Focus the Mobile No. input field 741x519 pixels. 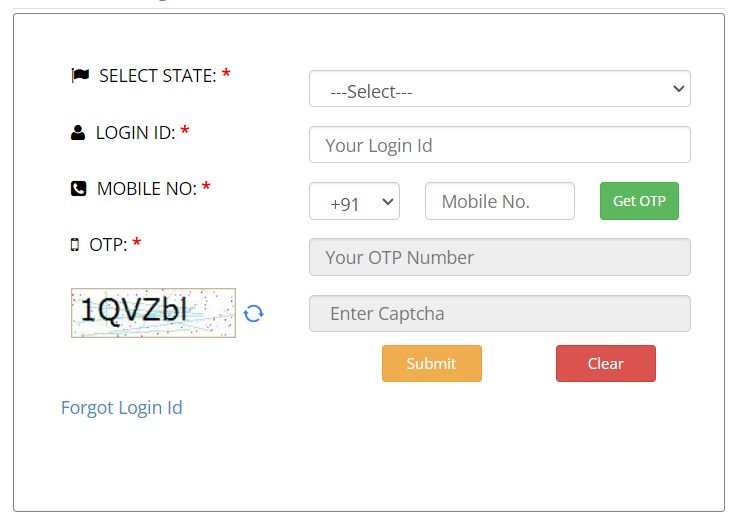point(499,201)
